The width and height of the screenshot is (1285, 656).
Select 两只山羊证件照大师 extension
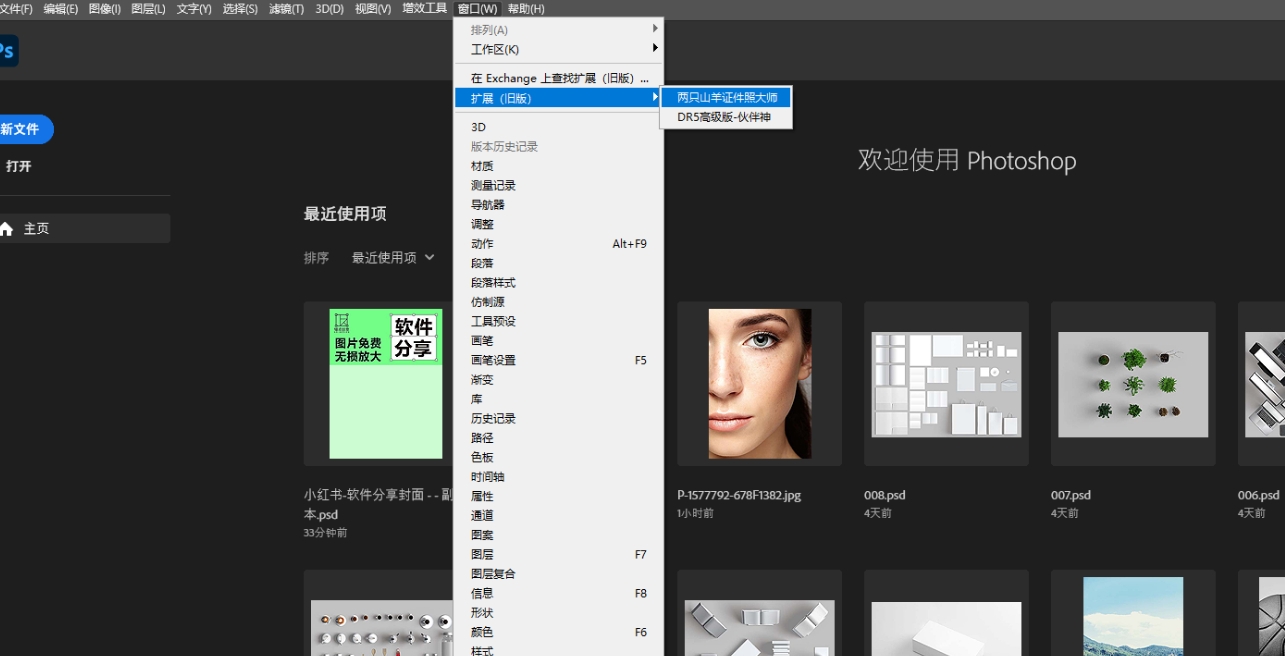[x=727, y=98]
